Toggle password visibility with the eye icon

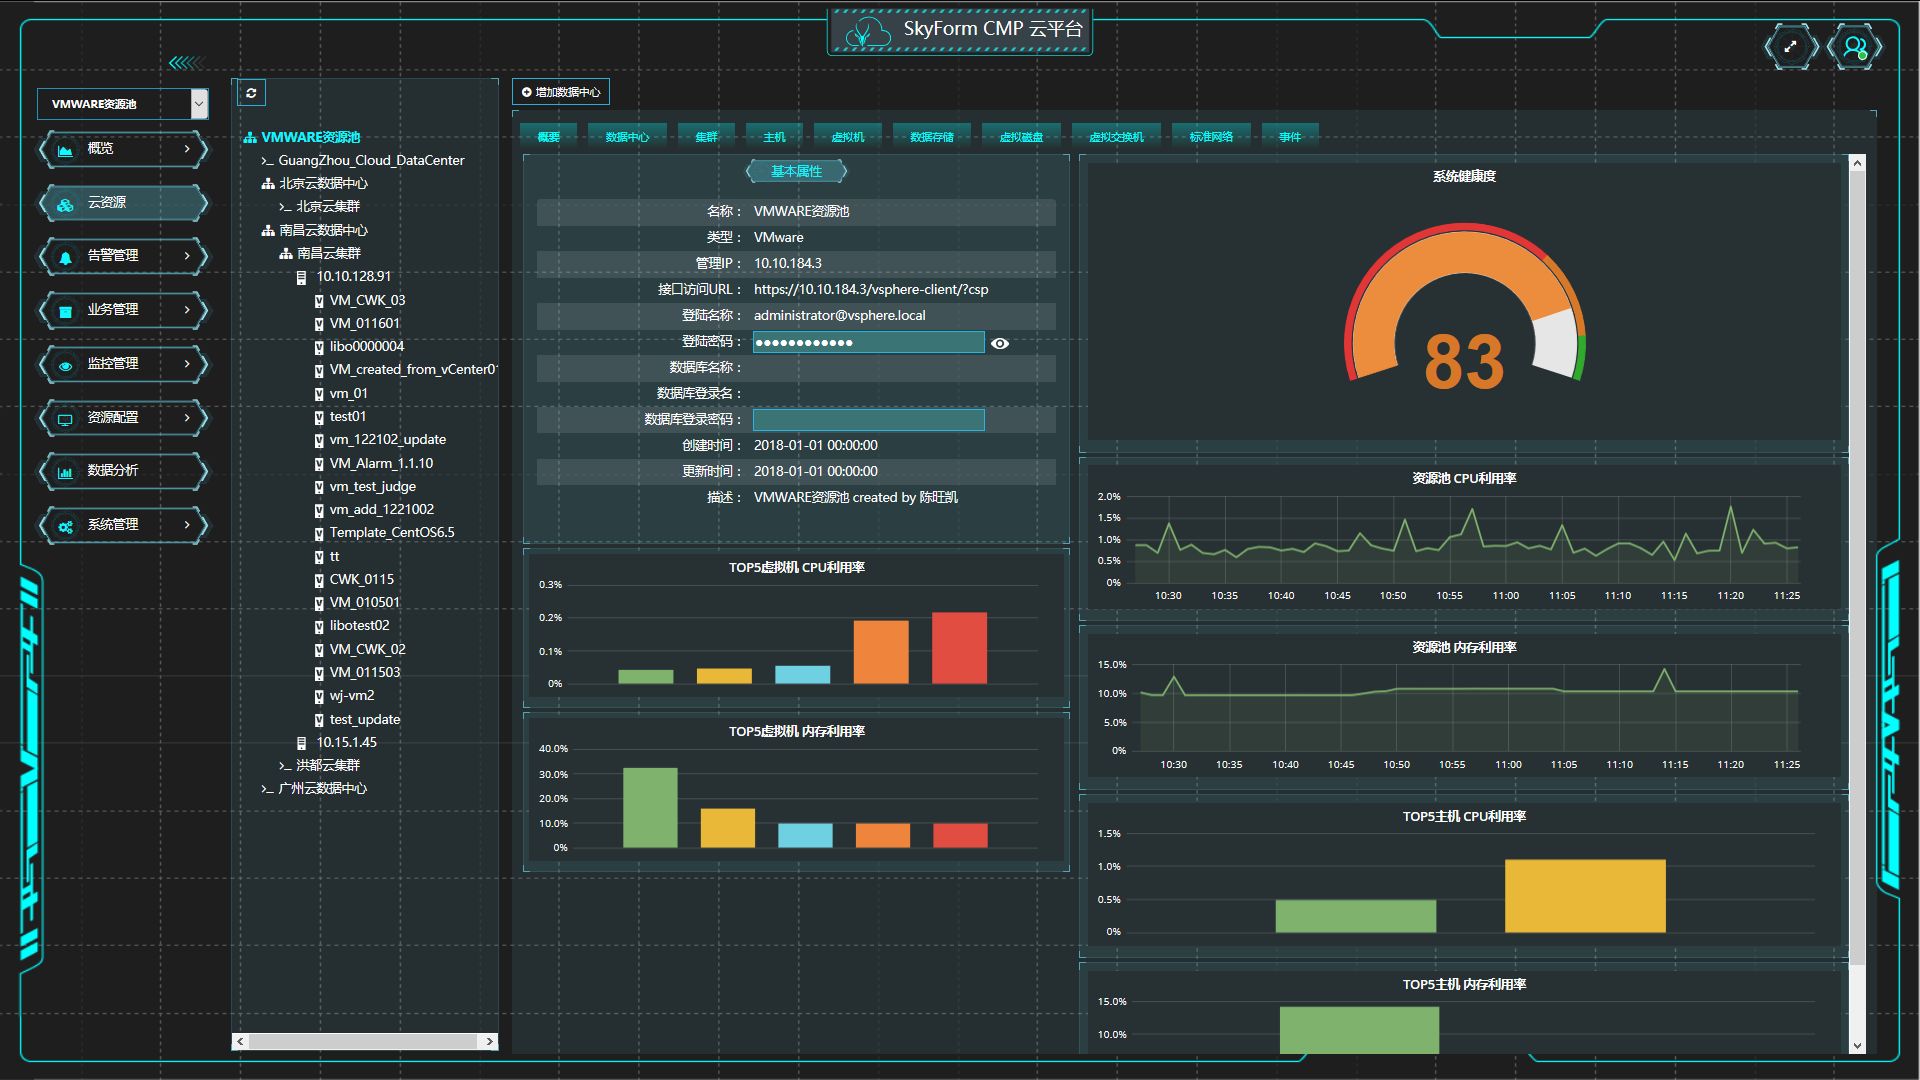[999, 343]
